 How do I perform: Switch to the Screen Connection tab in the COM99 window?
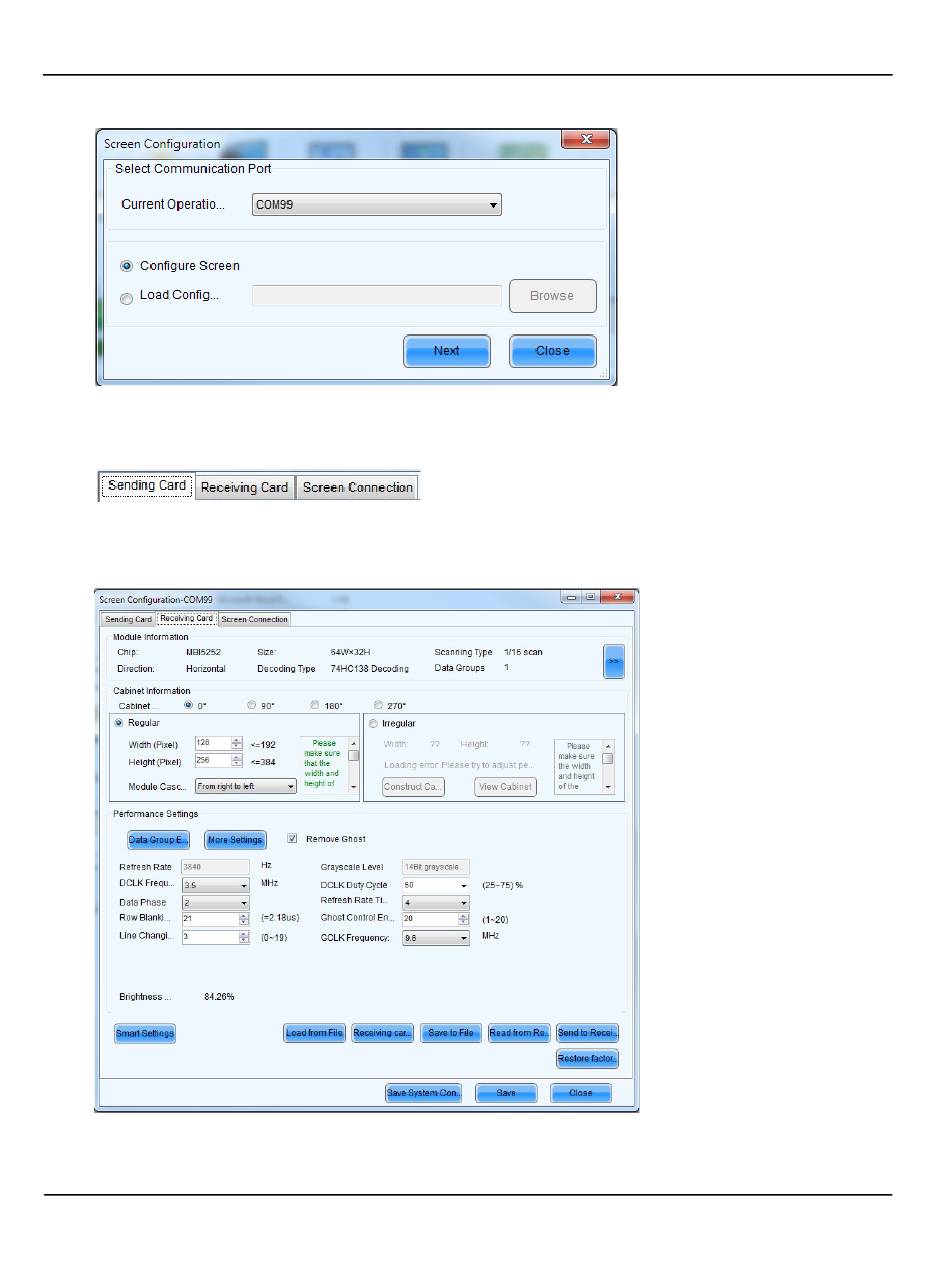tap(255, 619)
